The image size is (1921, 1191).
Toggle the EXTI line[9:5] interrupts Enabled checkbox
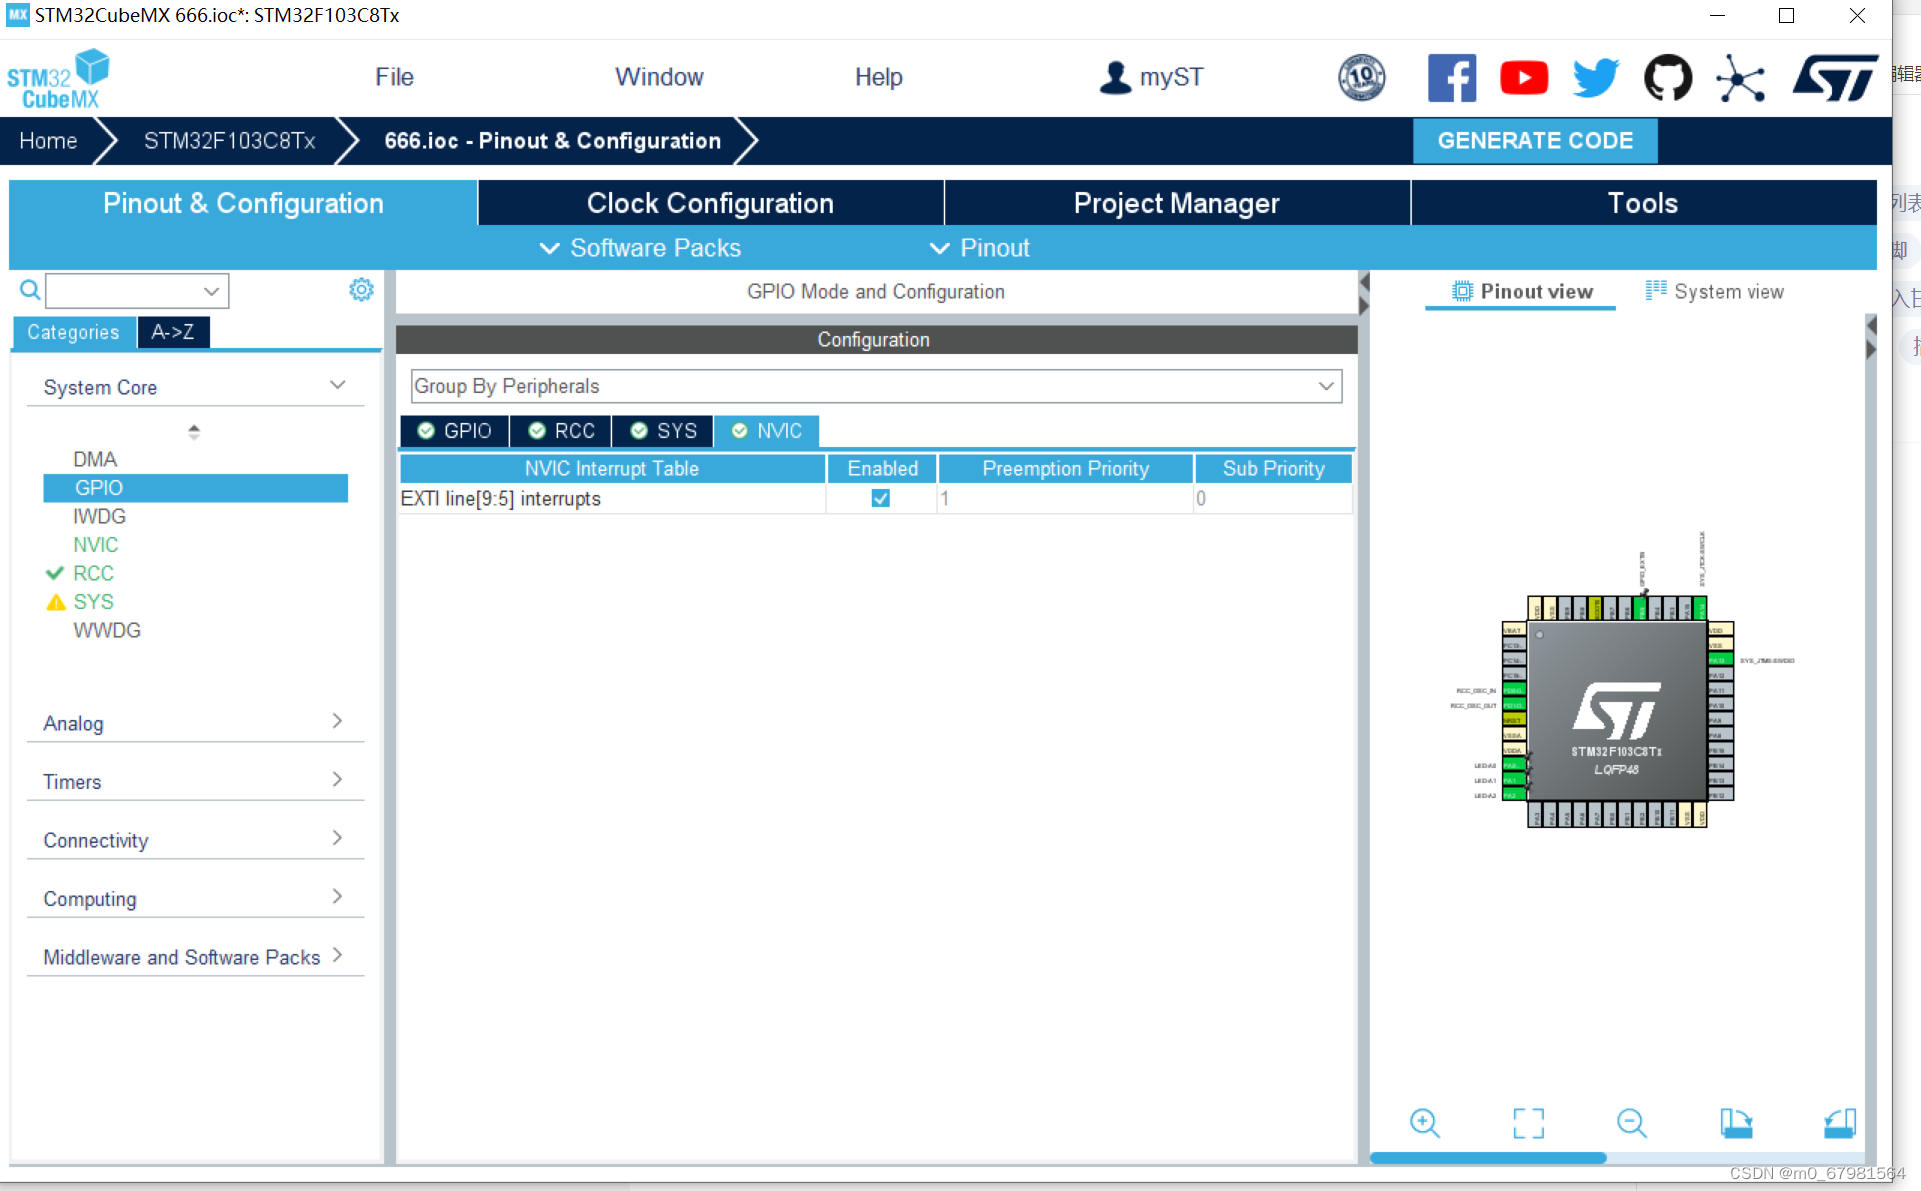(x=880, y=498)
